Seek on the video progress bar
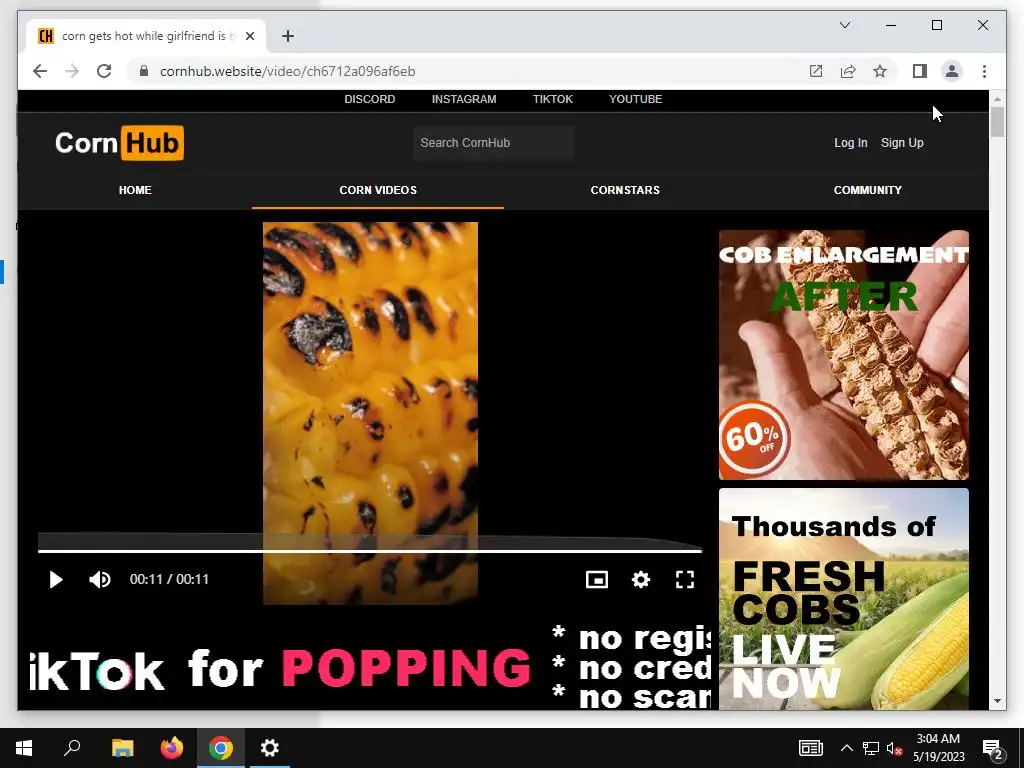The height and width of the screenshot is (768, 1024). [x=370, y=551]
